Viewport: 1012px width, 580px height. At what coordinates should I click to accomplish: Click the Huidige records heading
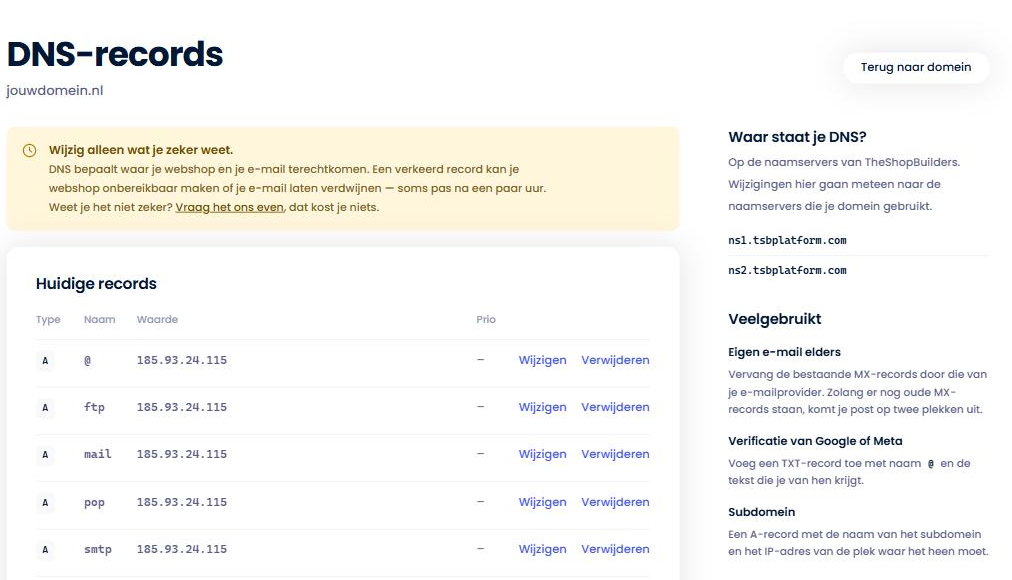pos(96,284)
